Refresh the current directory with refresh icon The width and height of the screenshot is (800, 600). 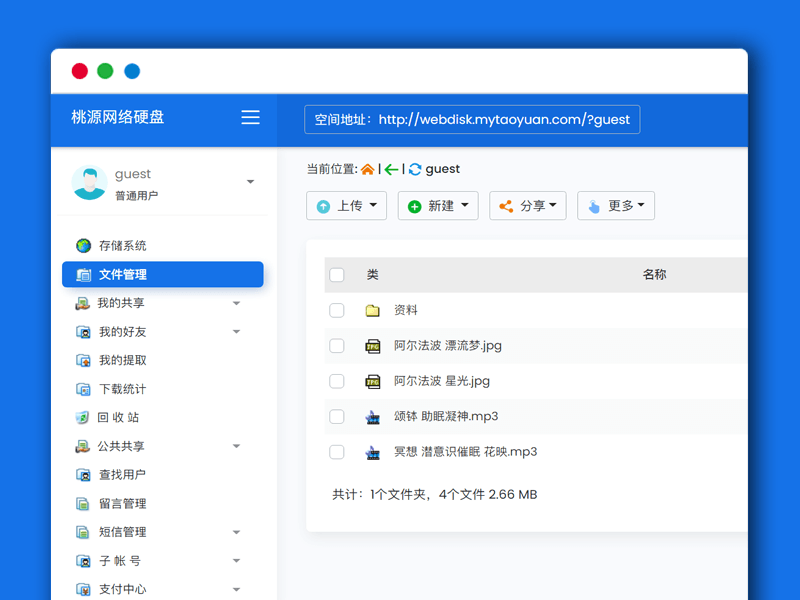(x=413, y=169)
